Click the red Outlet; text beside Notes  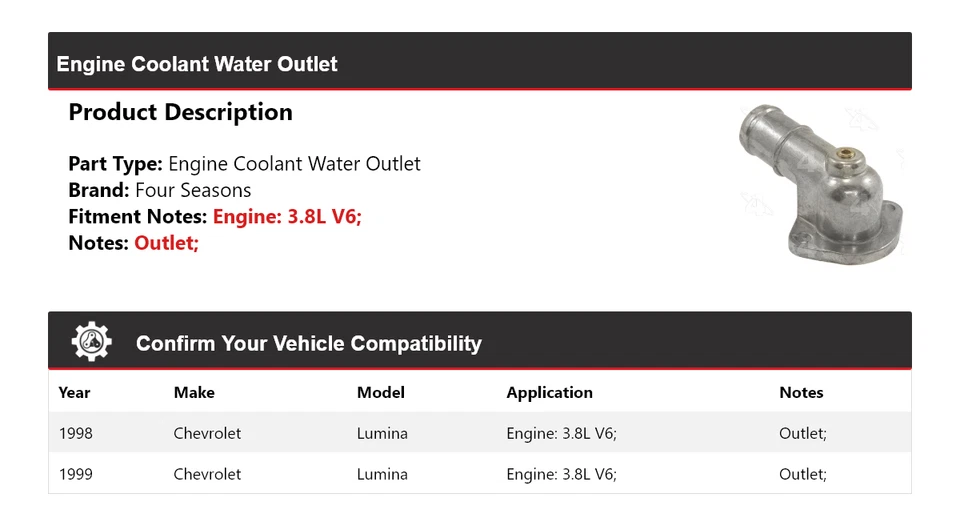[166, 242]
